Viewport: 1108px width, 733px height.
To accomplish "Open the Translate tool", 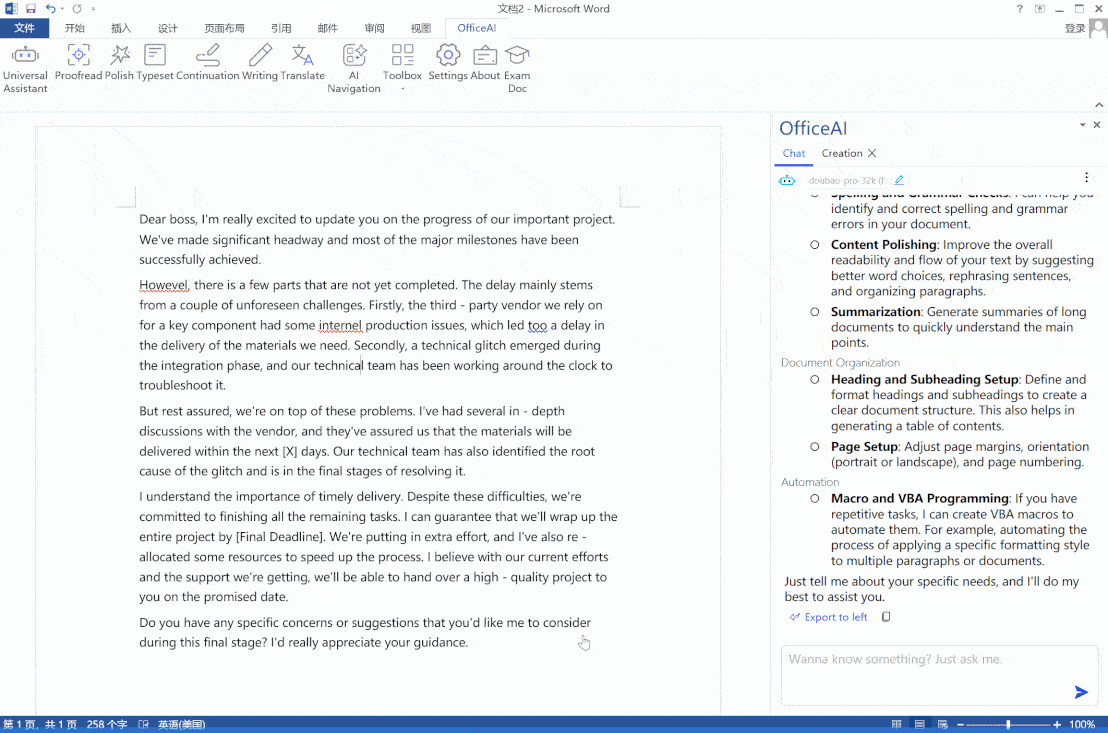I will (302, 62).
